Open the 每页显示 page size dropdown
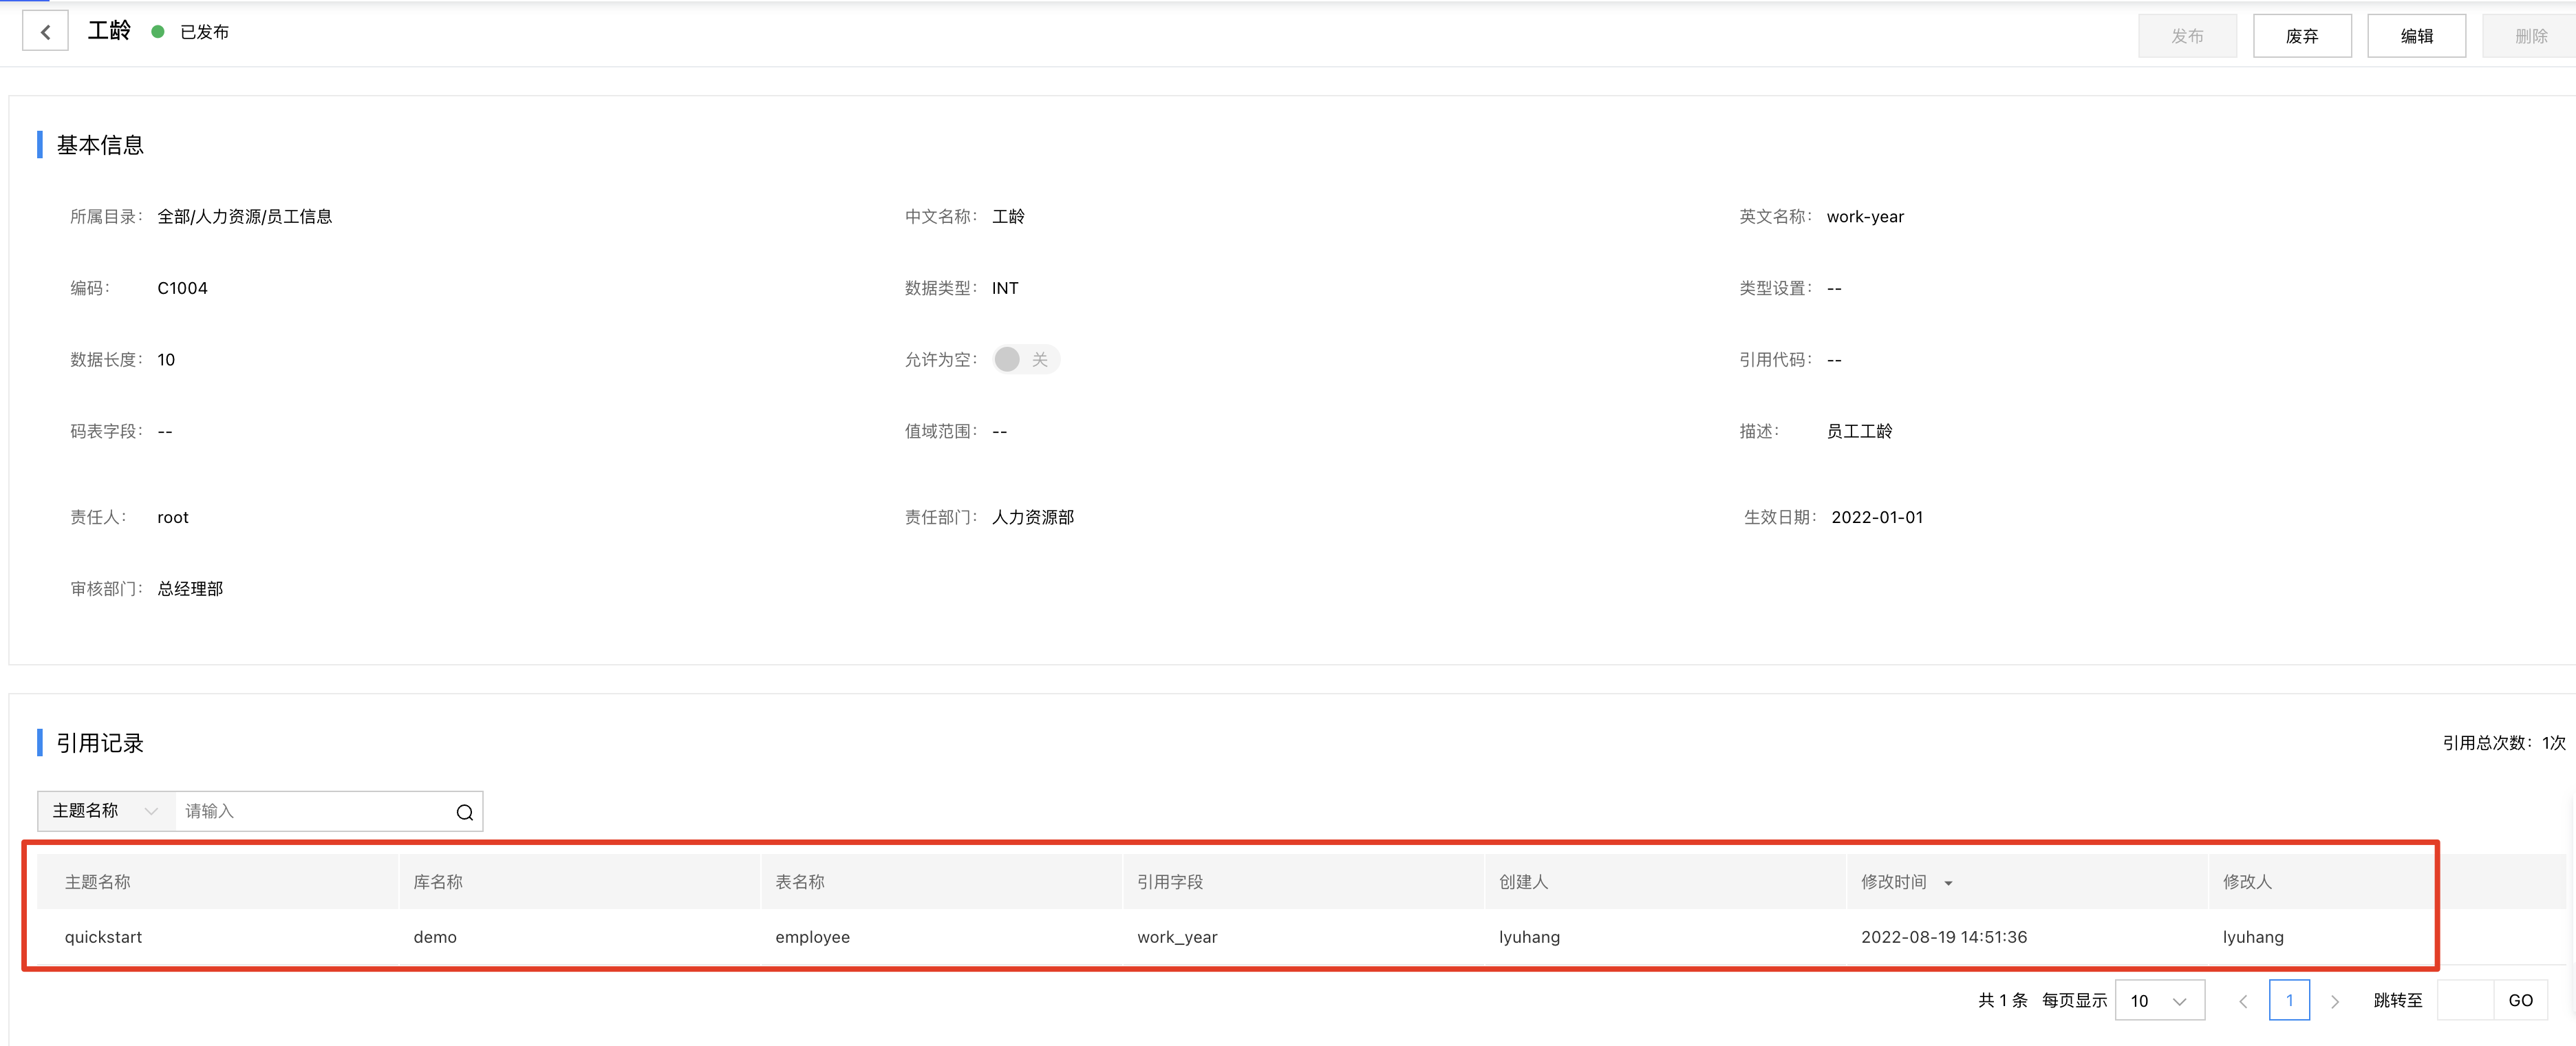 (2160, 1000)
